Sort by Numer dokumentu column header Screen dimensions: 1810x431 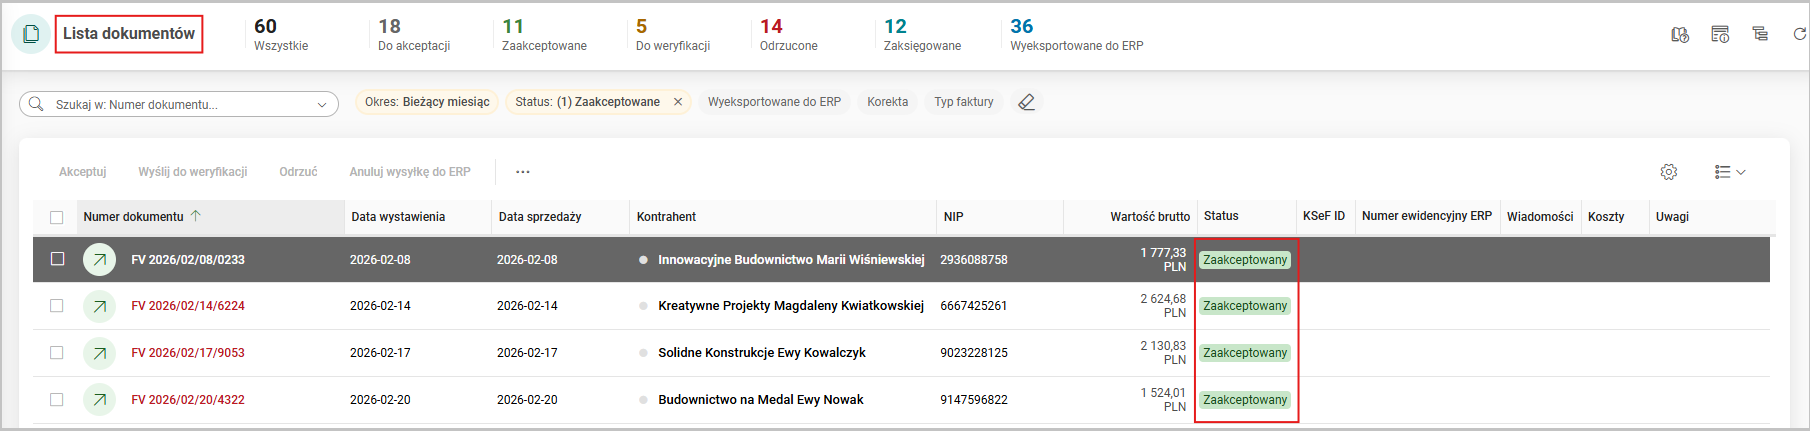coord(134,217)
